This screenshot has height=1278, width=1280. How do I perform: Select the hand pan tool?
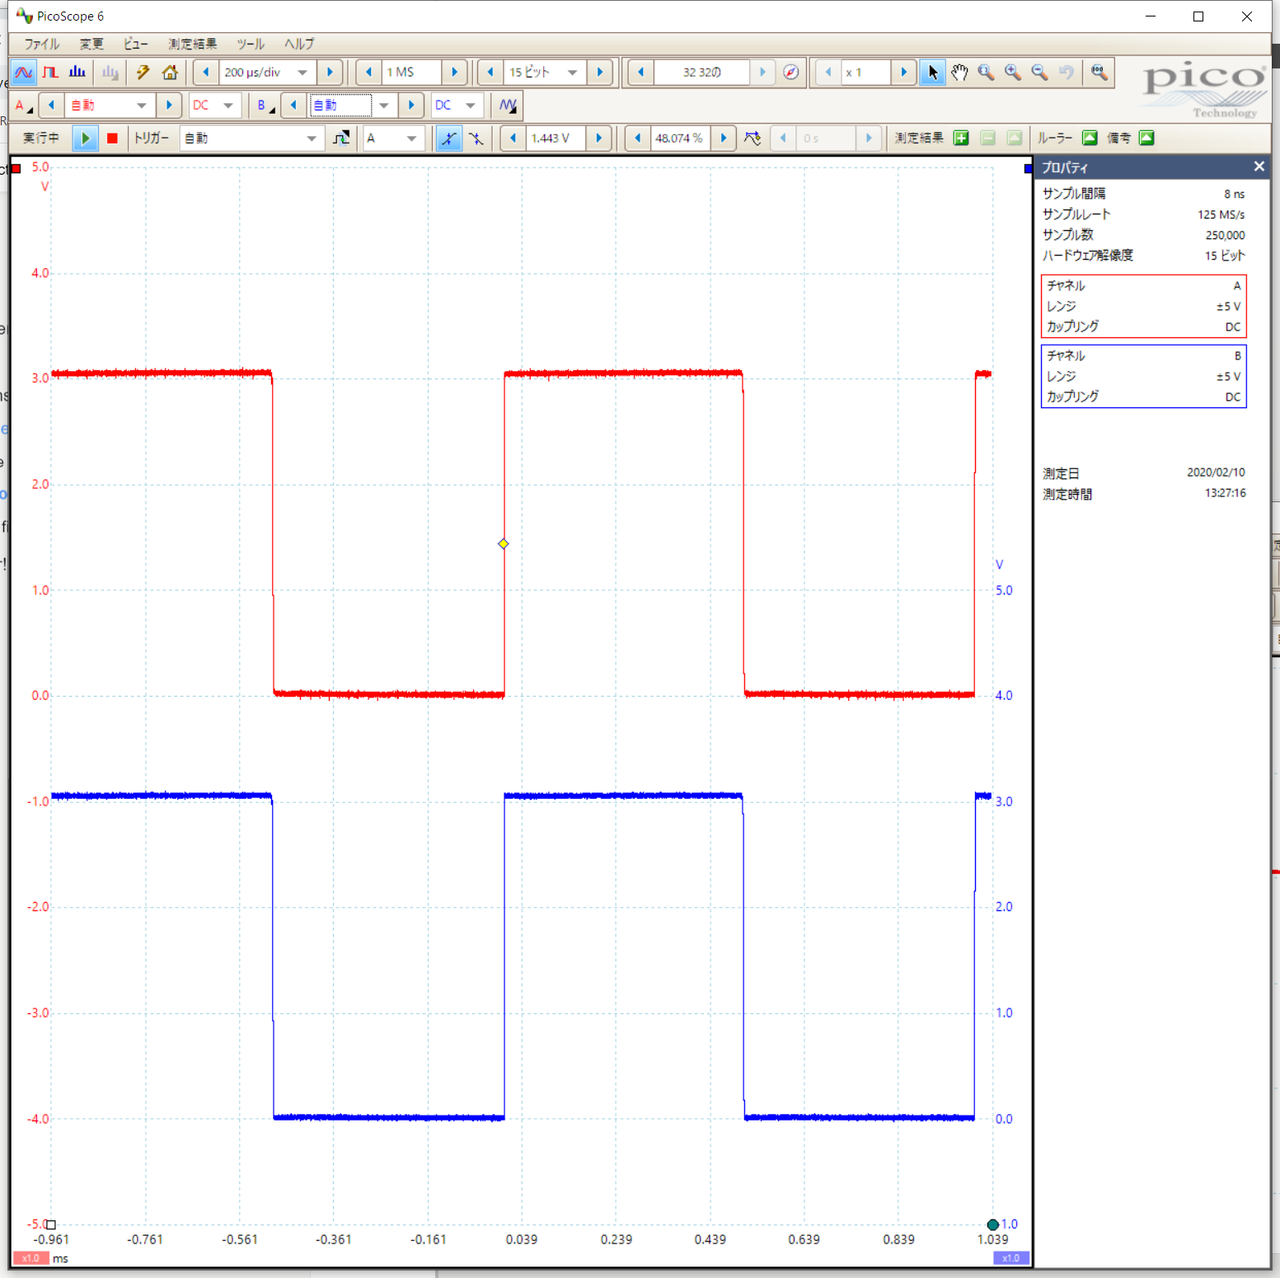[959, 72]
